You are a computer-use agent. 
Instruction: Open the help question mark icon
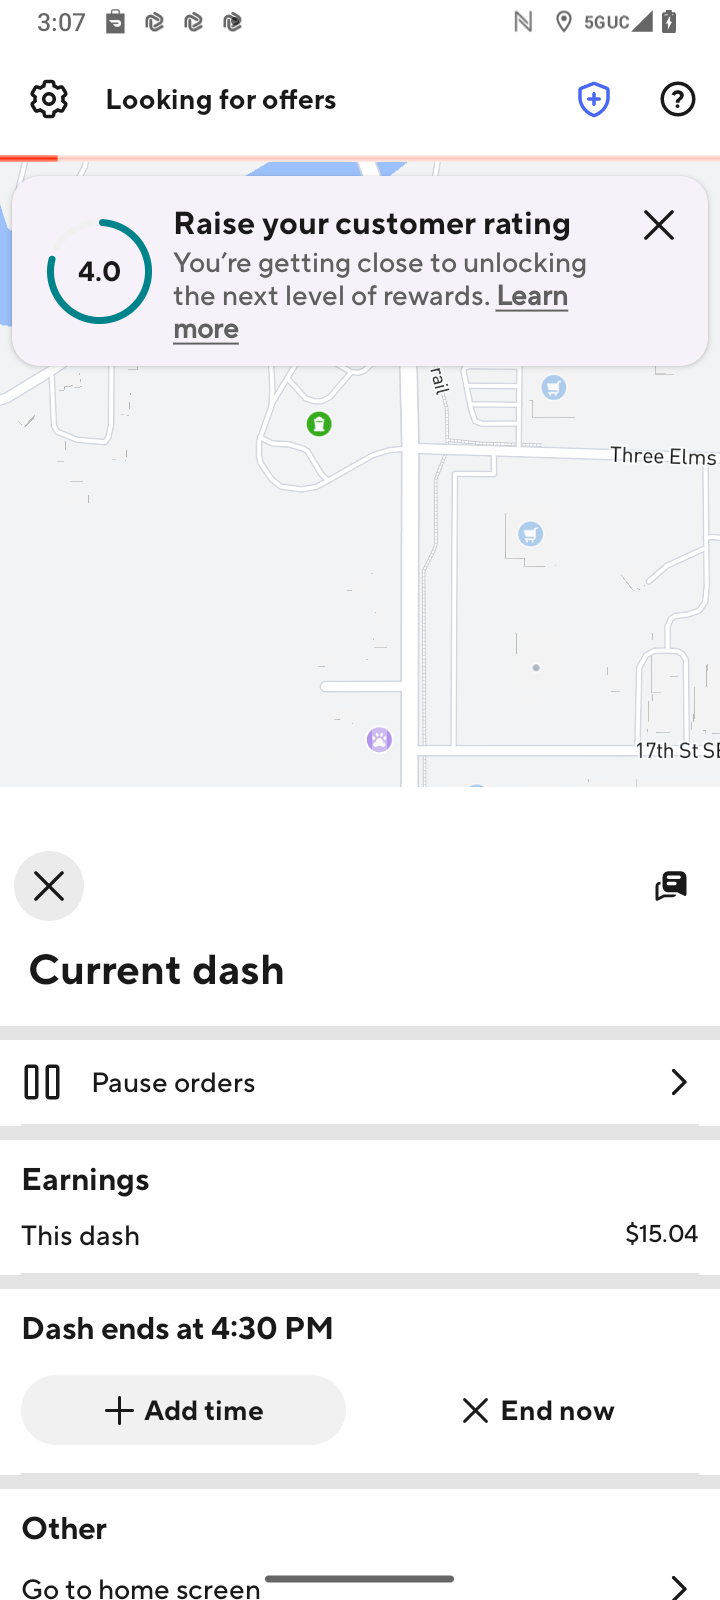677,99
